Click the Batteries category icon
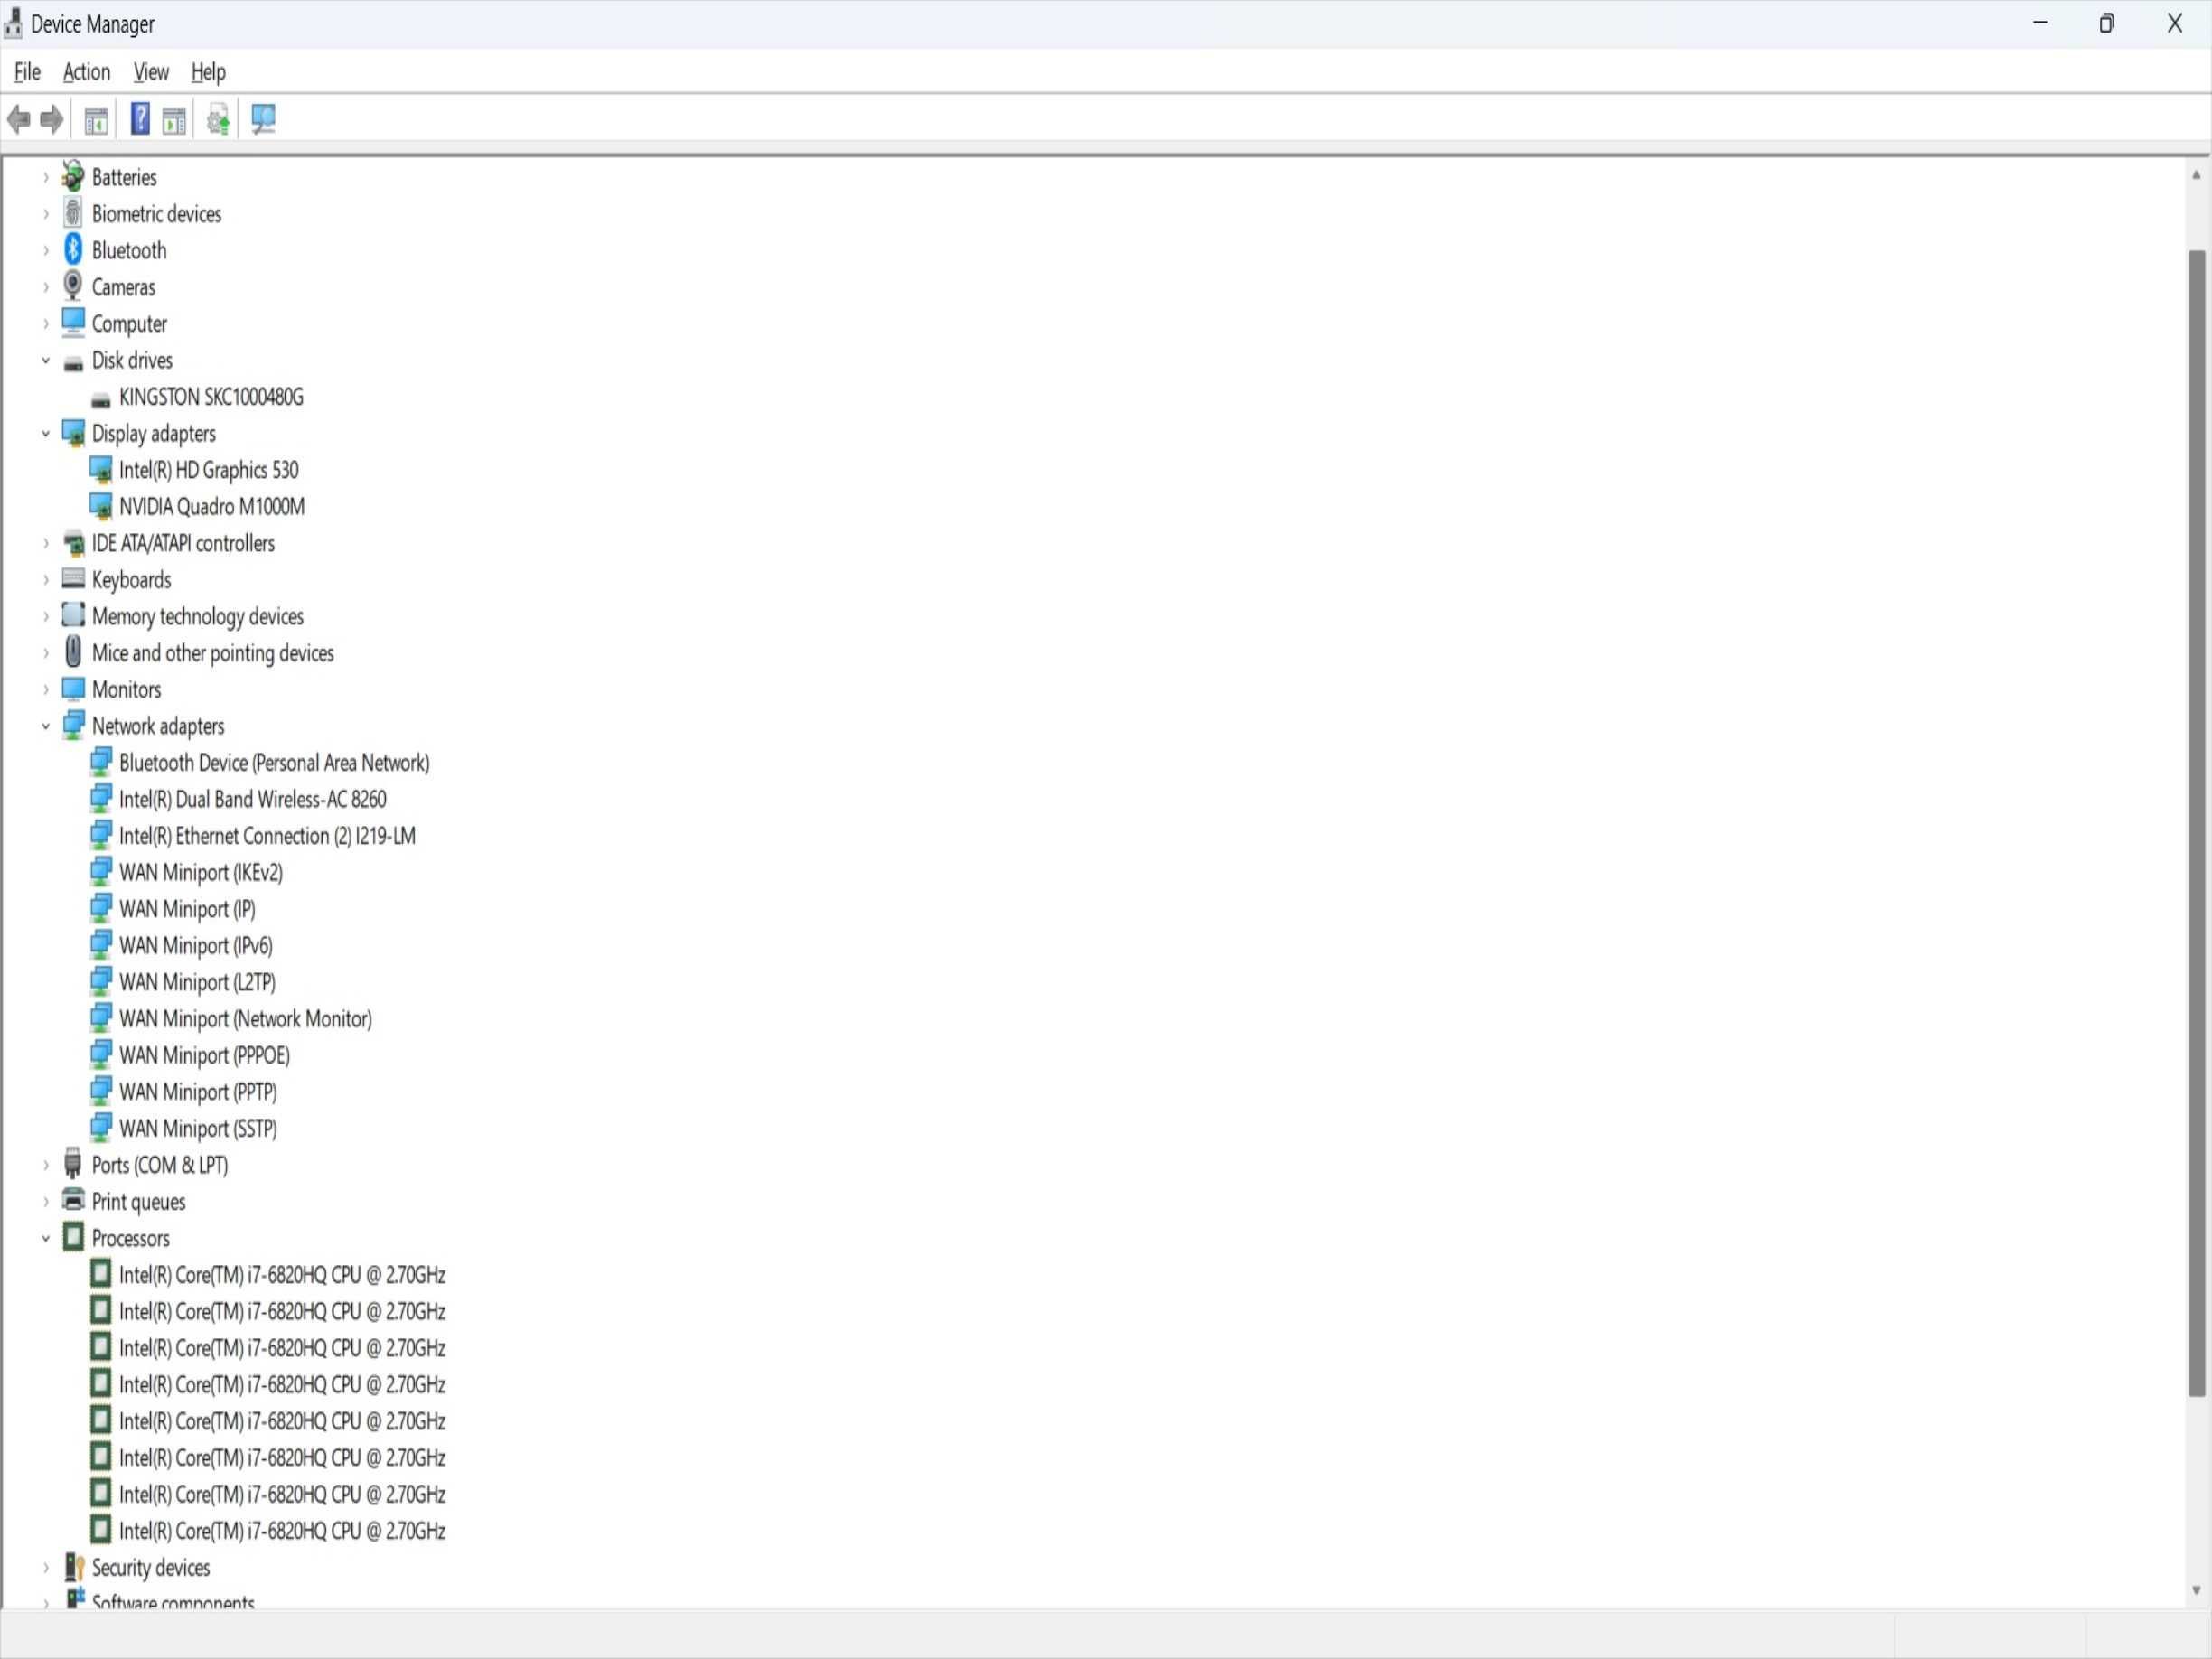 [73, 176]
